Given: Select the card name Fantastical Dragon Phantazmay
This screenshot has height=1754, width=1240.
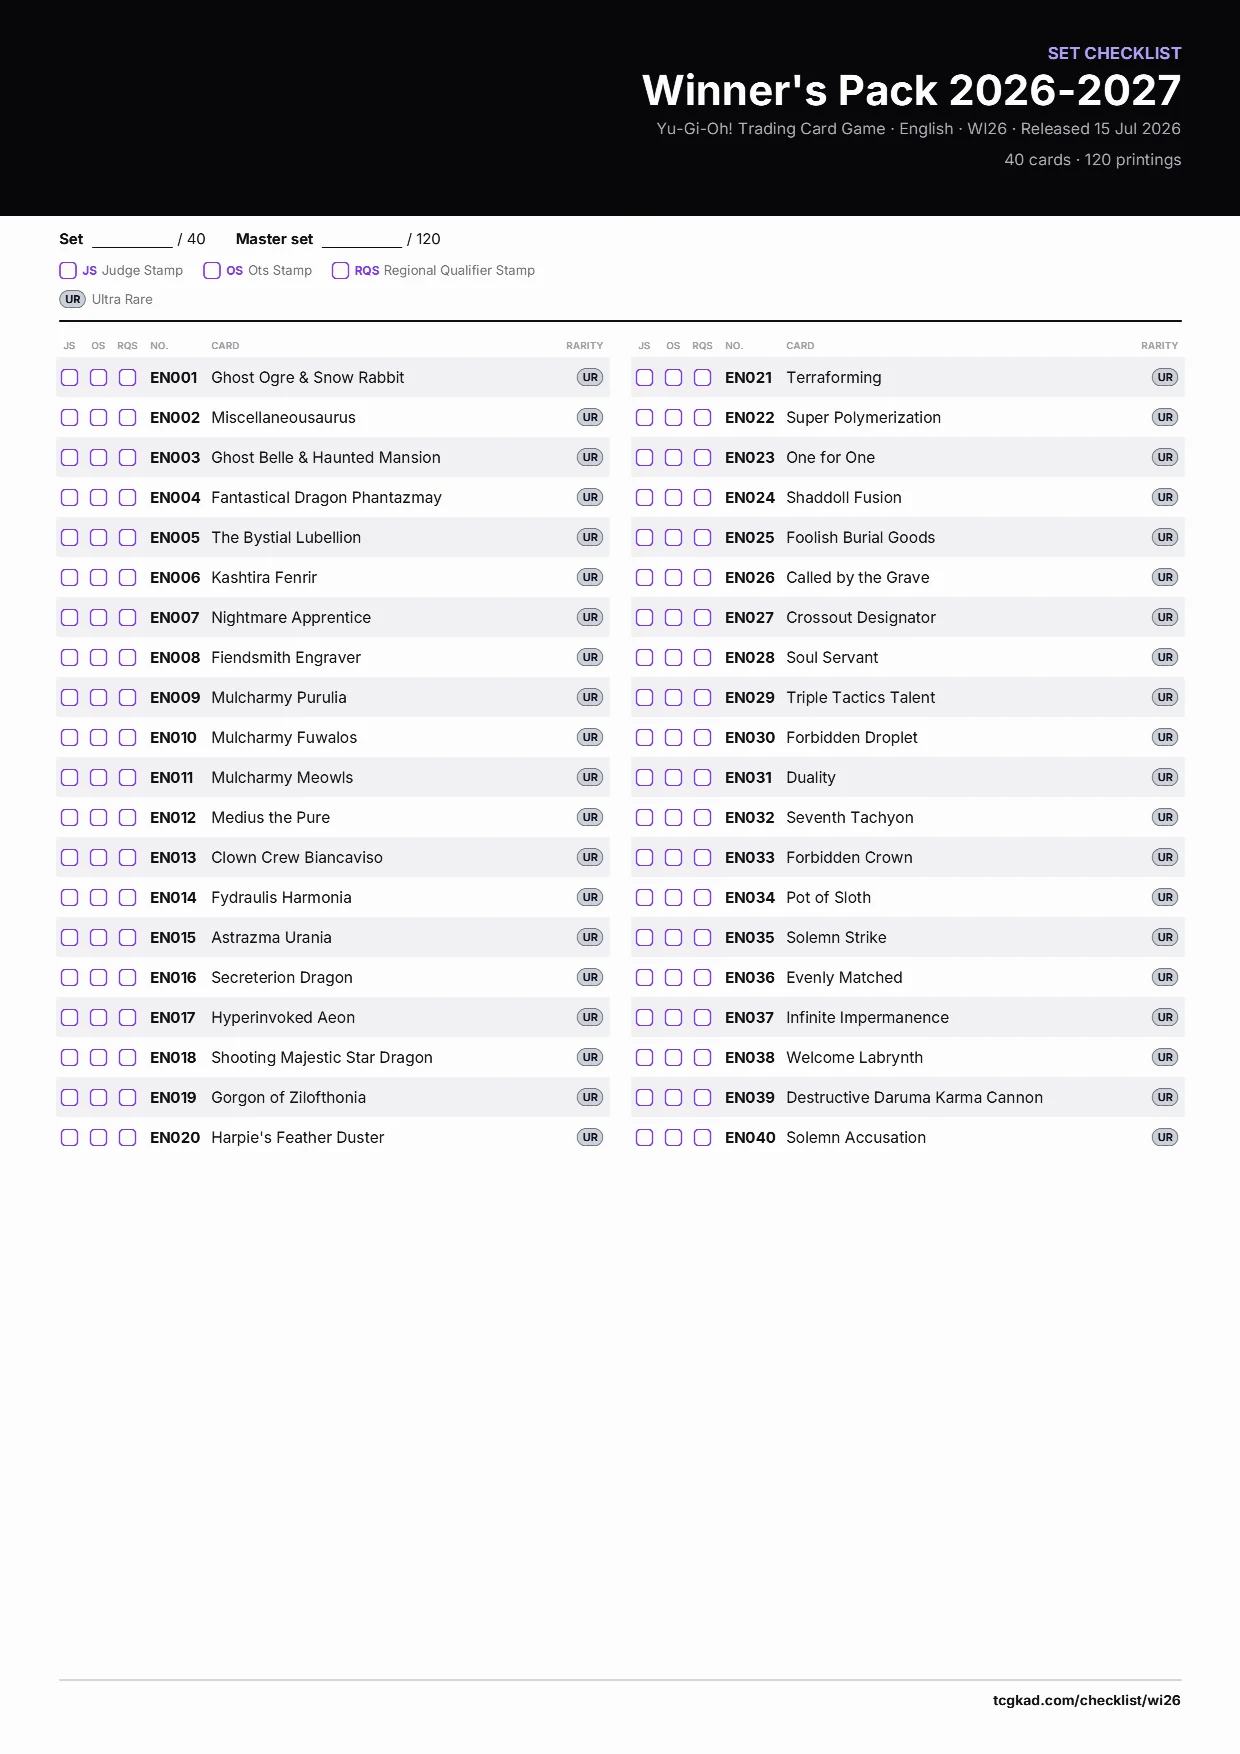Looking at the screenshot, I should tap(326, 497).
